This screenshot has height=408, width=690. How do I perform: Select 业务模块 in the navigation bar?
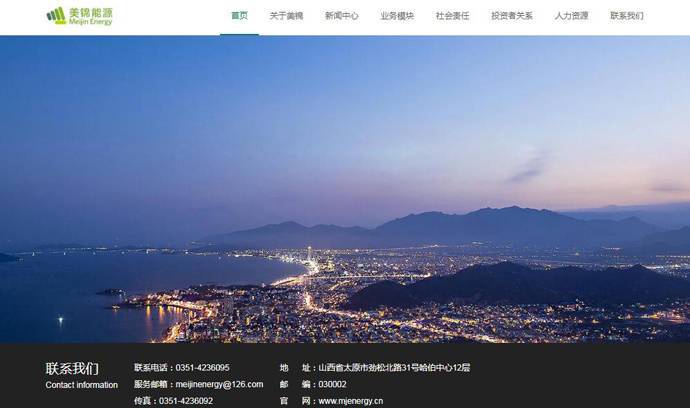[x=397, y=16]
